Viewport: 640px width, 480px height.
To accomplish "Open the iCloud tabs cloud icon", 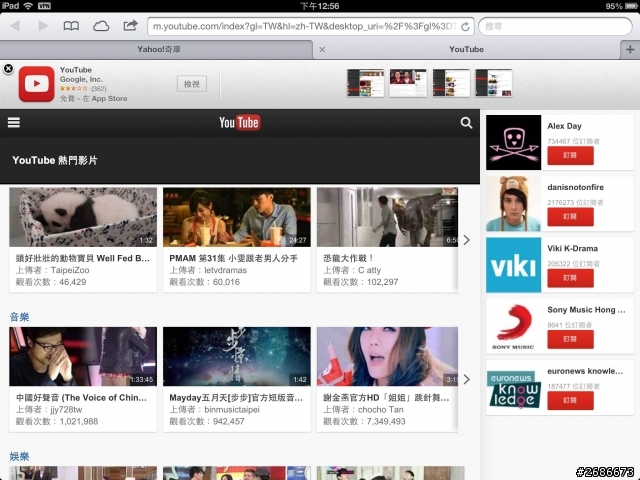I will click(x=101, y=27).
